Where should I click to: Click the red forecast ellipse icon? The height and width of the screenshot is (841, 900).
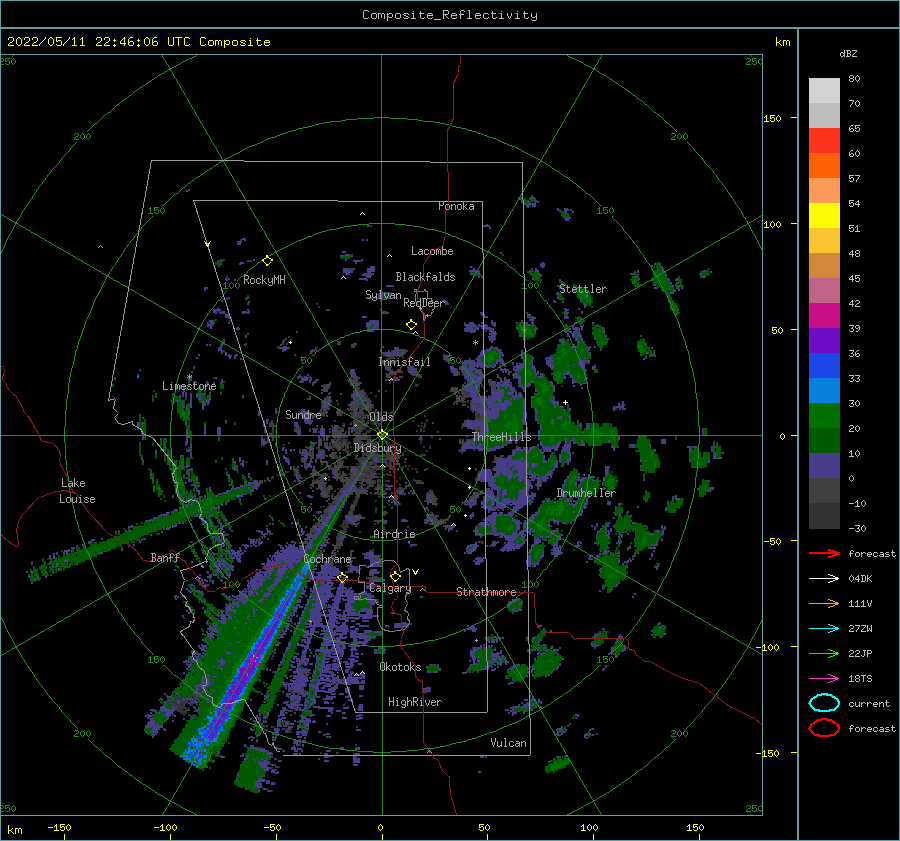coord(824,728)
